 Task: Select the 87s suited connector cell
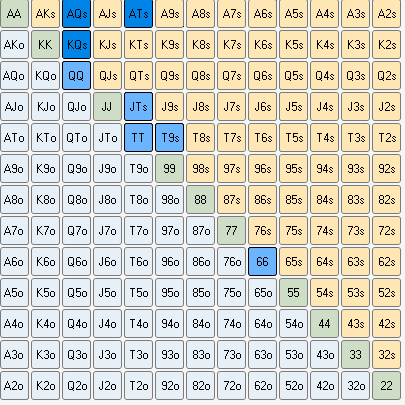point(231,200)
